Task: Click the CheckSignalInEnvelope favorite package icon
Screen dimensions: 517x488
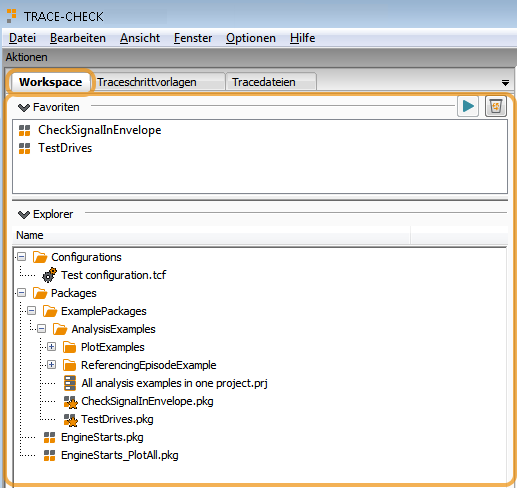Action: (x=24, y=130)
